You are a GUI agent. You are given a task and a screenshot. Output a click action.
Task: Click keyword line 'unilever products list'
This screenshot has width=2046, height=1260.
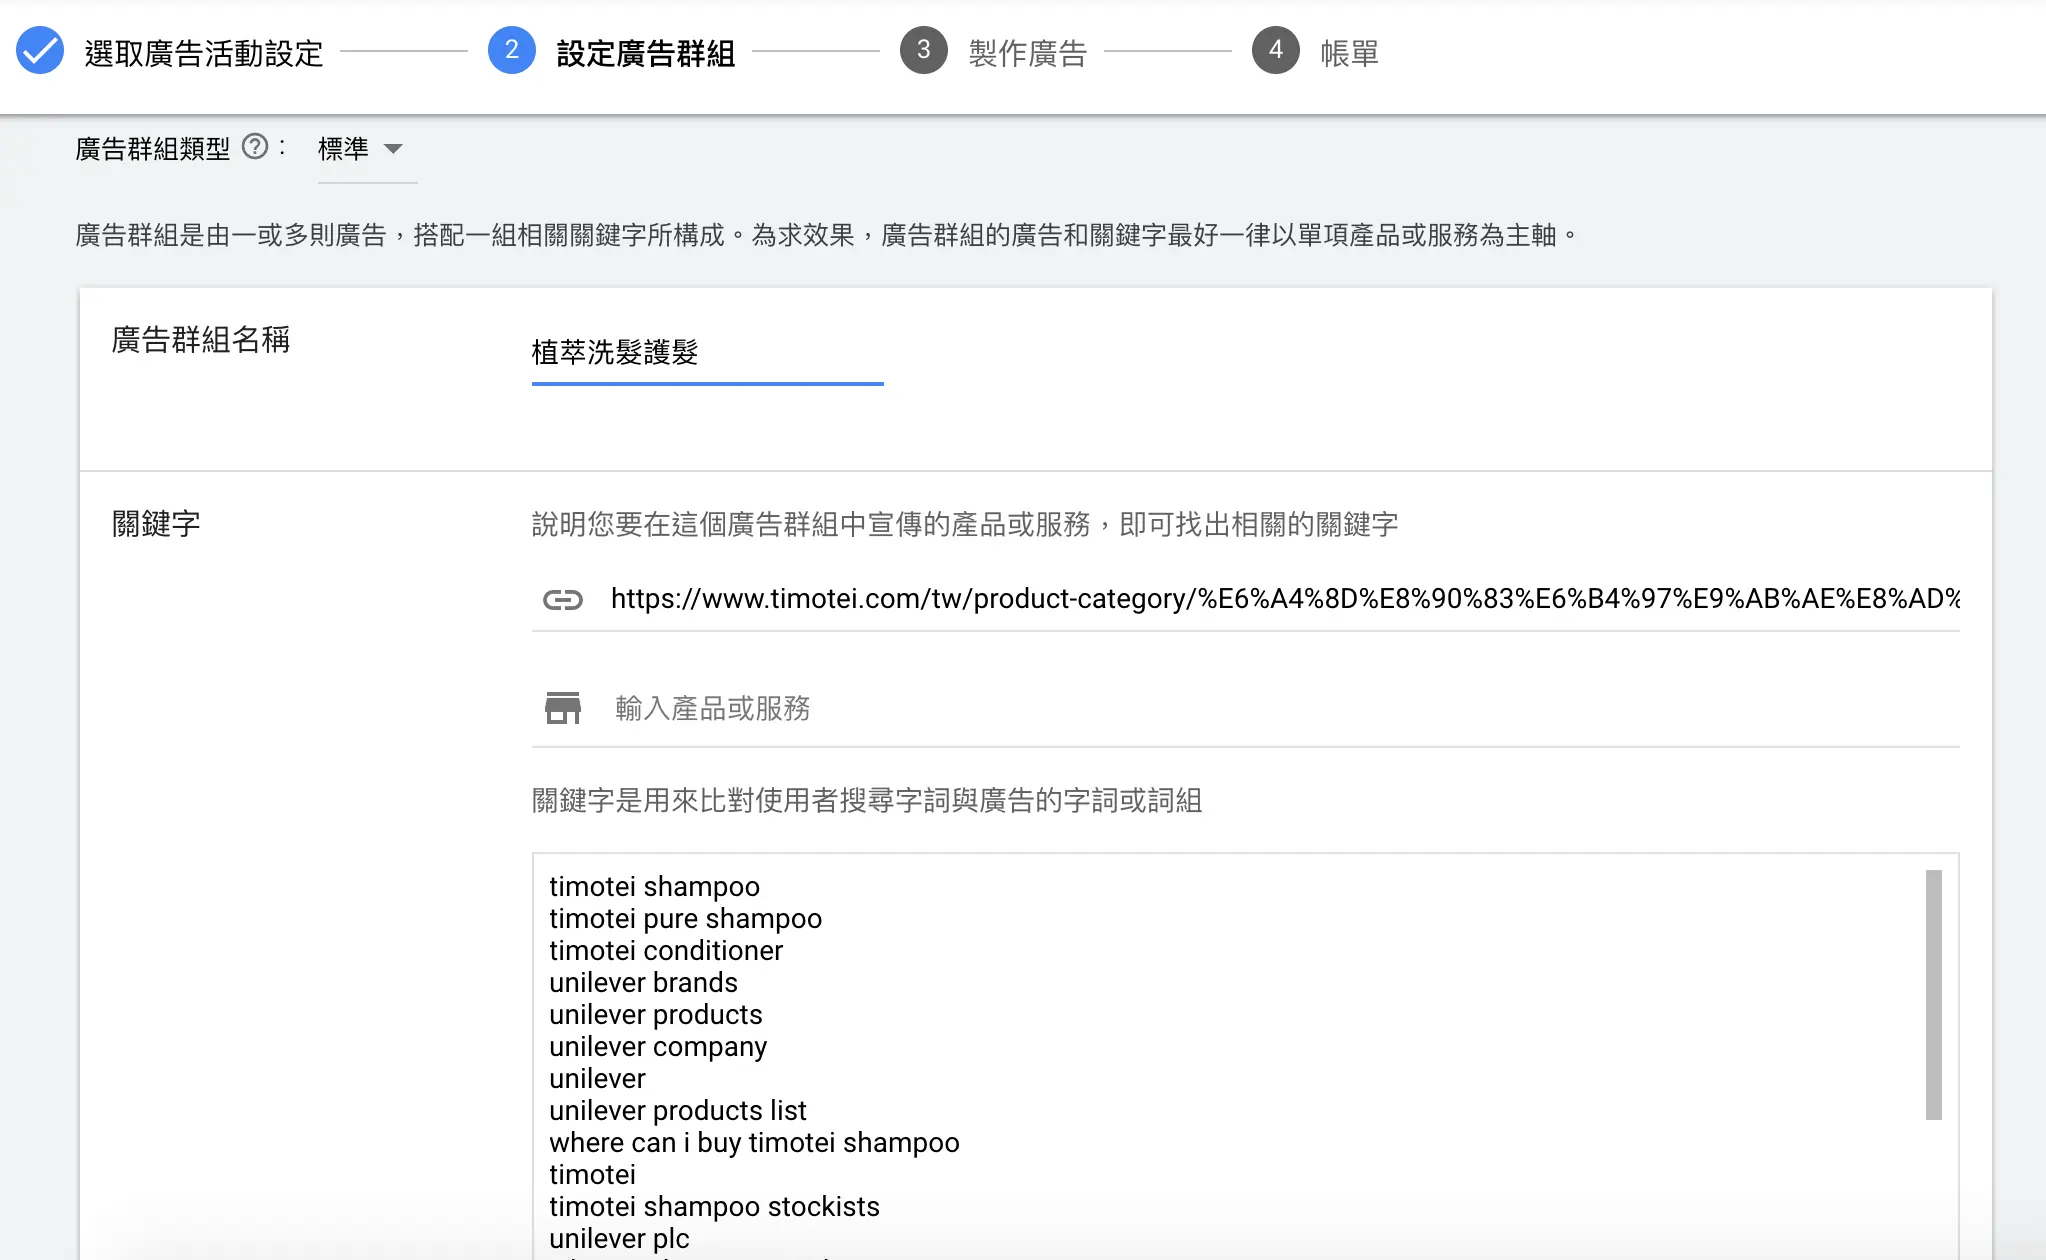pos(677,1111)
